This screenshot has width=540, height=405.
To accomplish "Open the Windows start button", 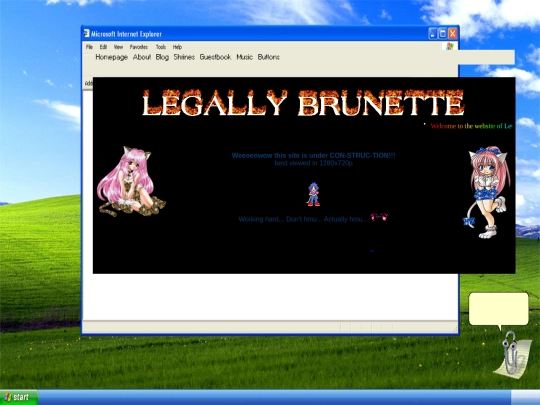I will click(x=19, y=397).
